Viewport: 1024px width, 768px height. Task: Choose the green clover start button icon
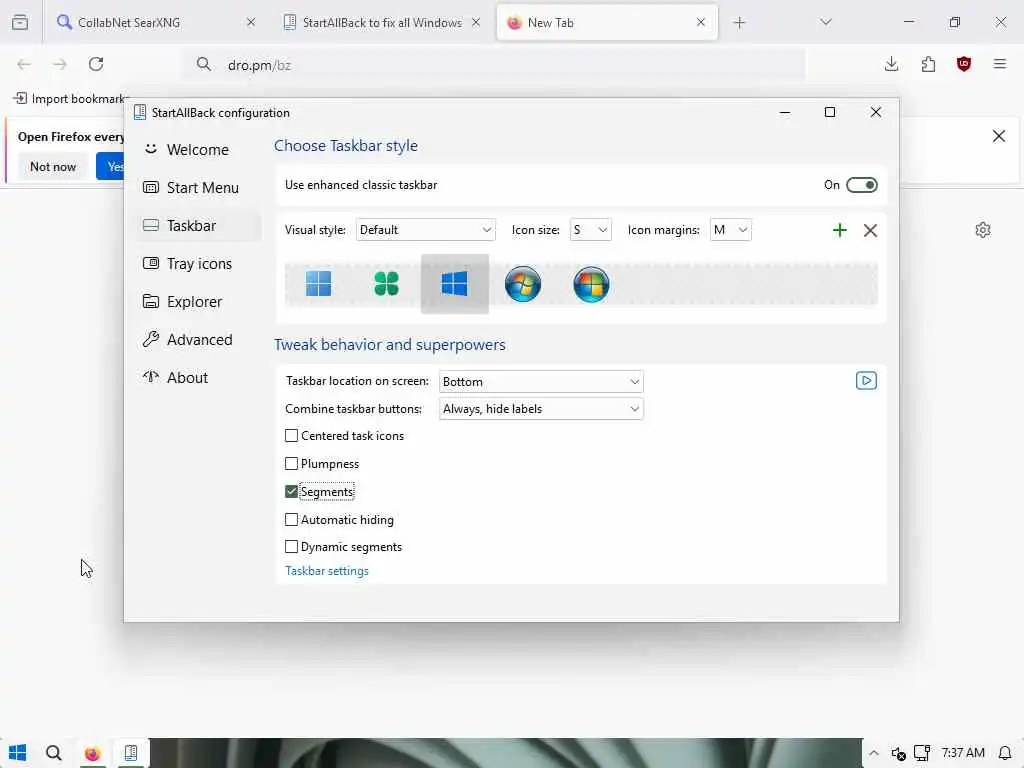coord(387,283)
